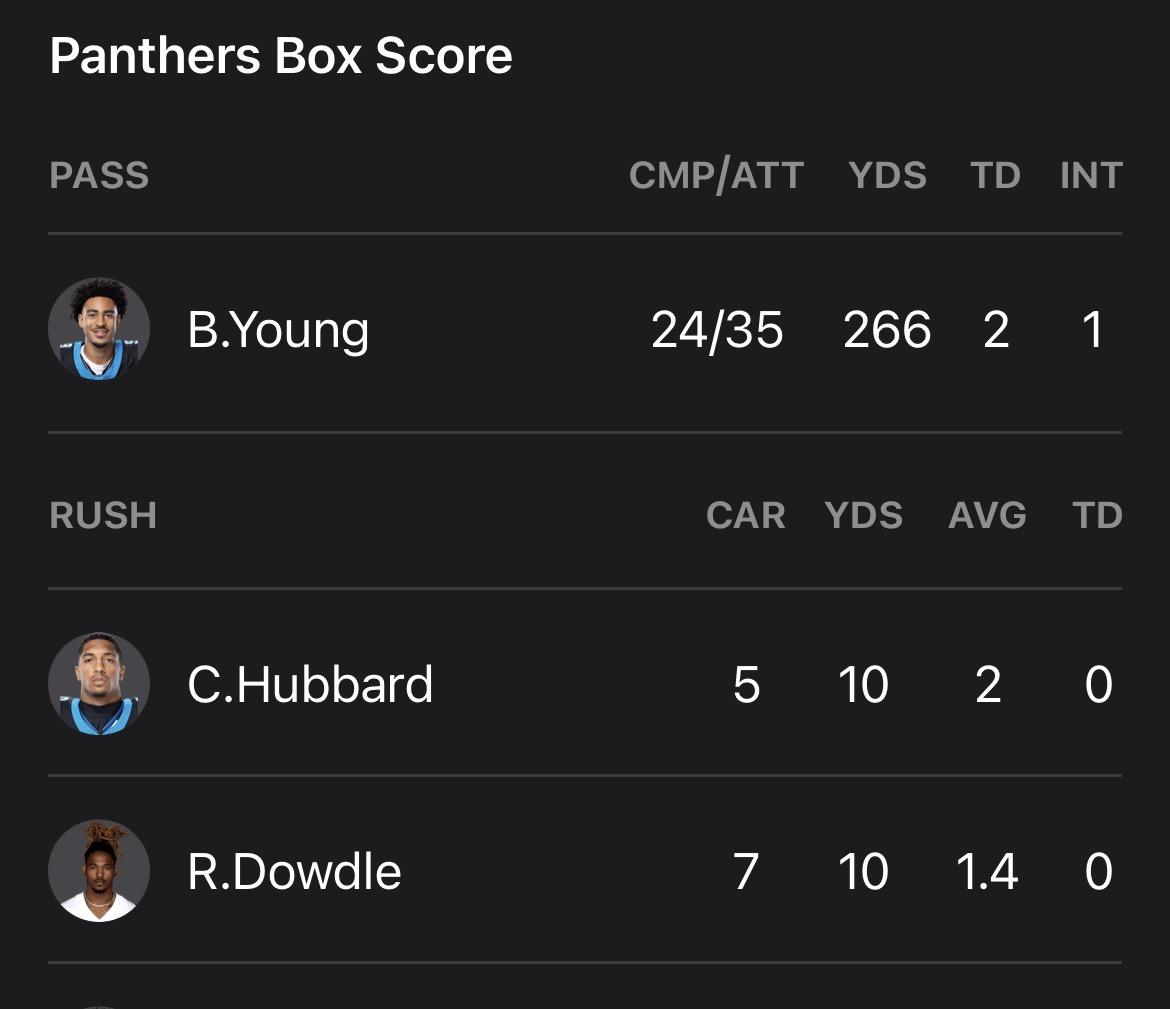Image resolution: width=1170 pixels, height=1009 pixels.
Task: Tap the passing TD column header
Action: click(995, 176)
